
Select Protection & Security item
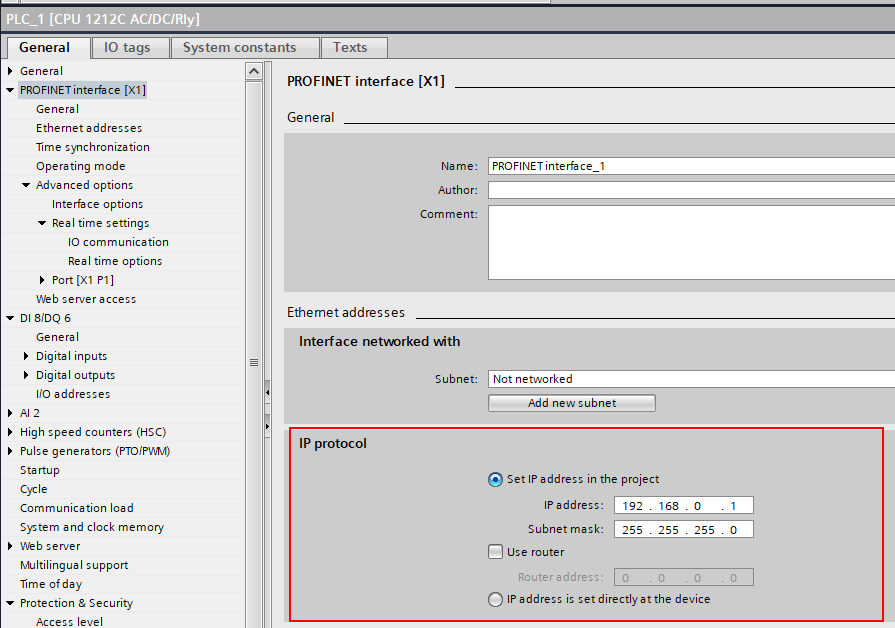(76, 603)
